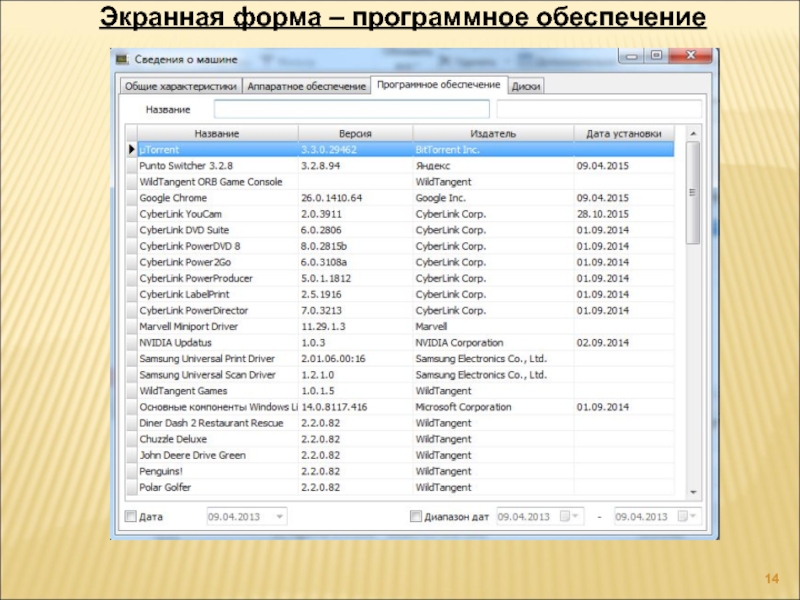The width and height of the screenshot is (800, 600).
Task: Click the scrollbar down arrow of the table
Action: click(692, 493)
